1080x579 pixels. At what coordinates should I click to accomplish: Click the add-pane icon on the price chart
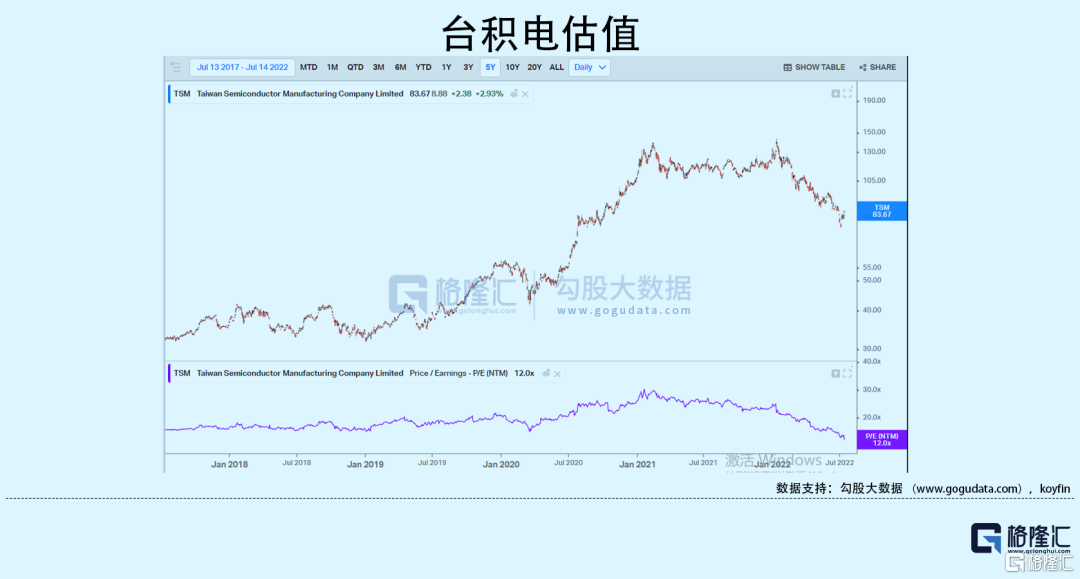(835, 93)
